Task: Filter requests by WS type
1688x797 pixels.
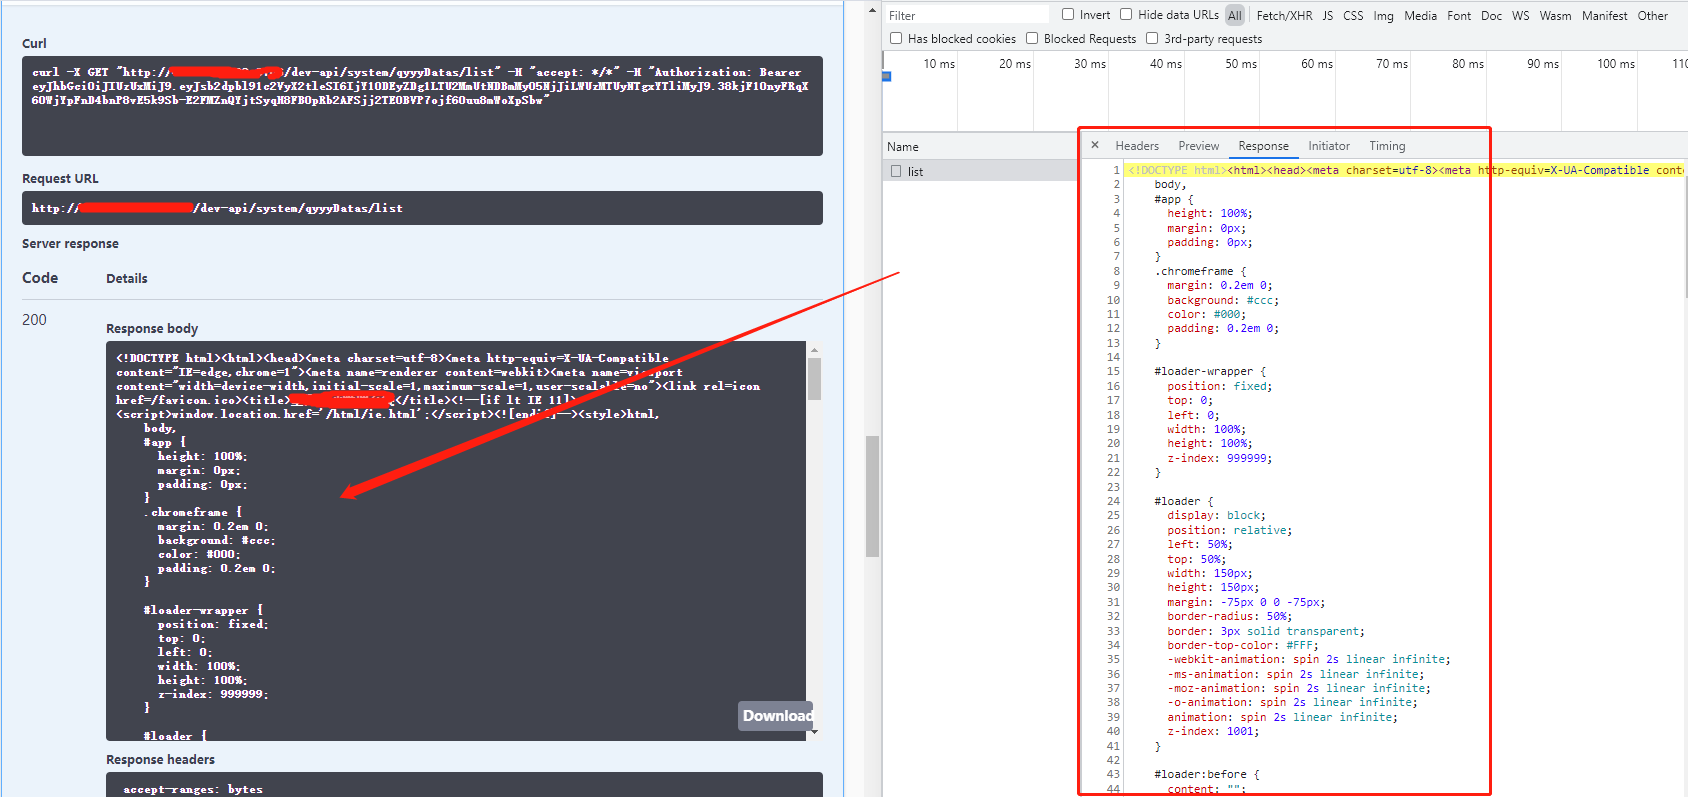Action: pos(1520,15)
